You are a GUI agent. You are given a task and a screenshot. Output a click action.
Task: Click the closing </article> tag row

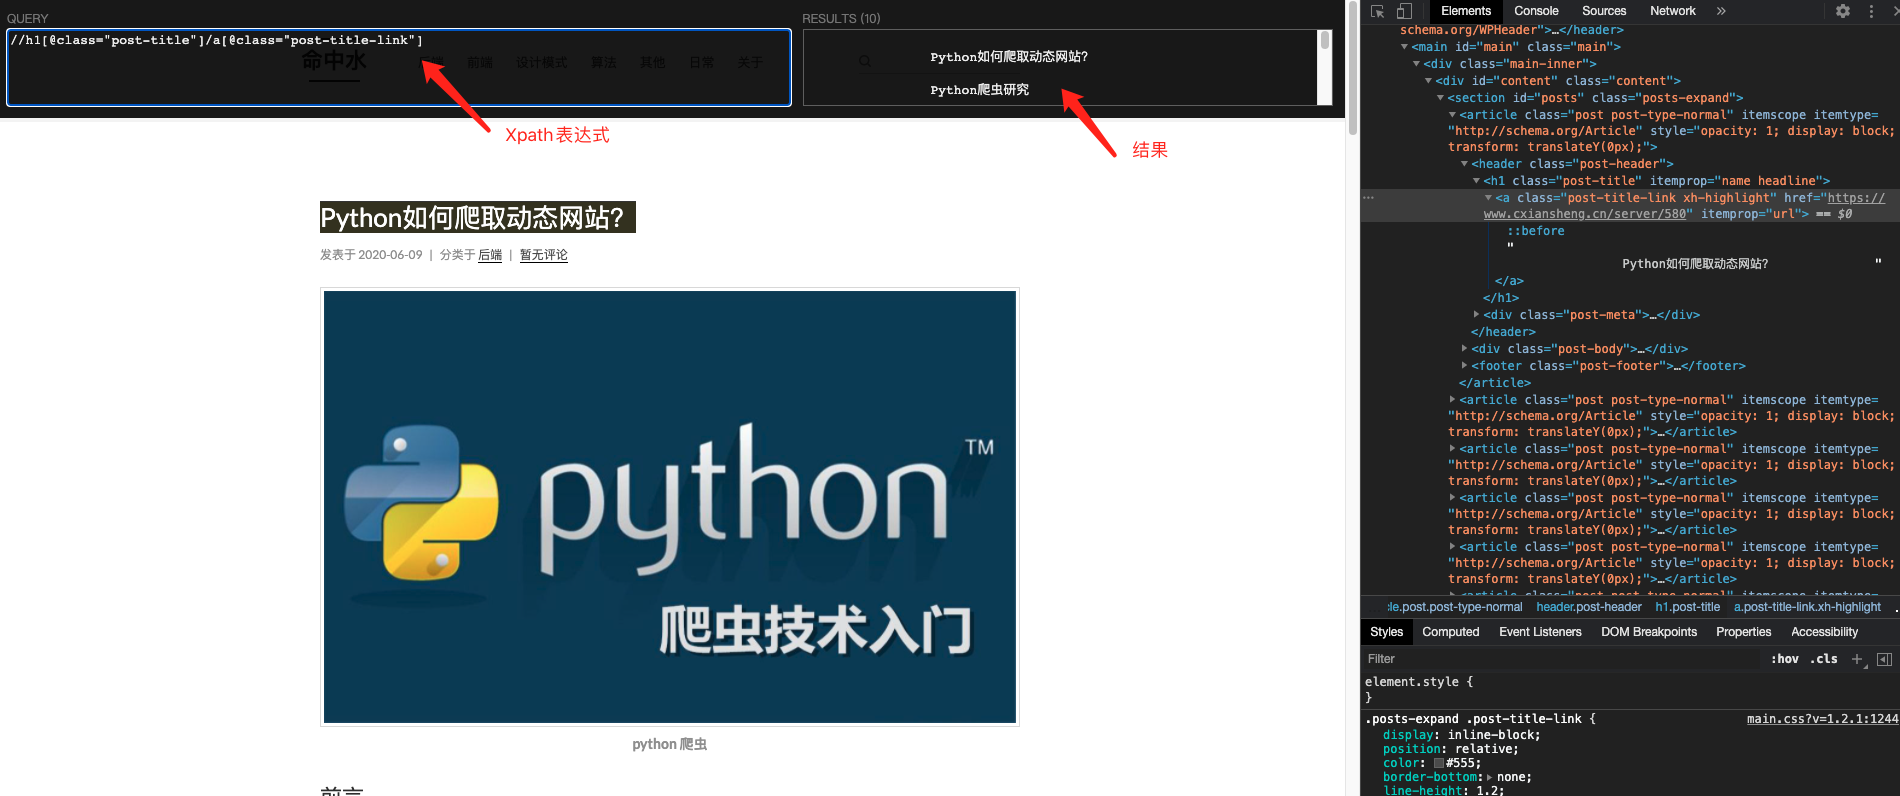click(x=1495, y=383)
